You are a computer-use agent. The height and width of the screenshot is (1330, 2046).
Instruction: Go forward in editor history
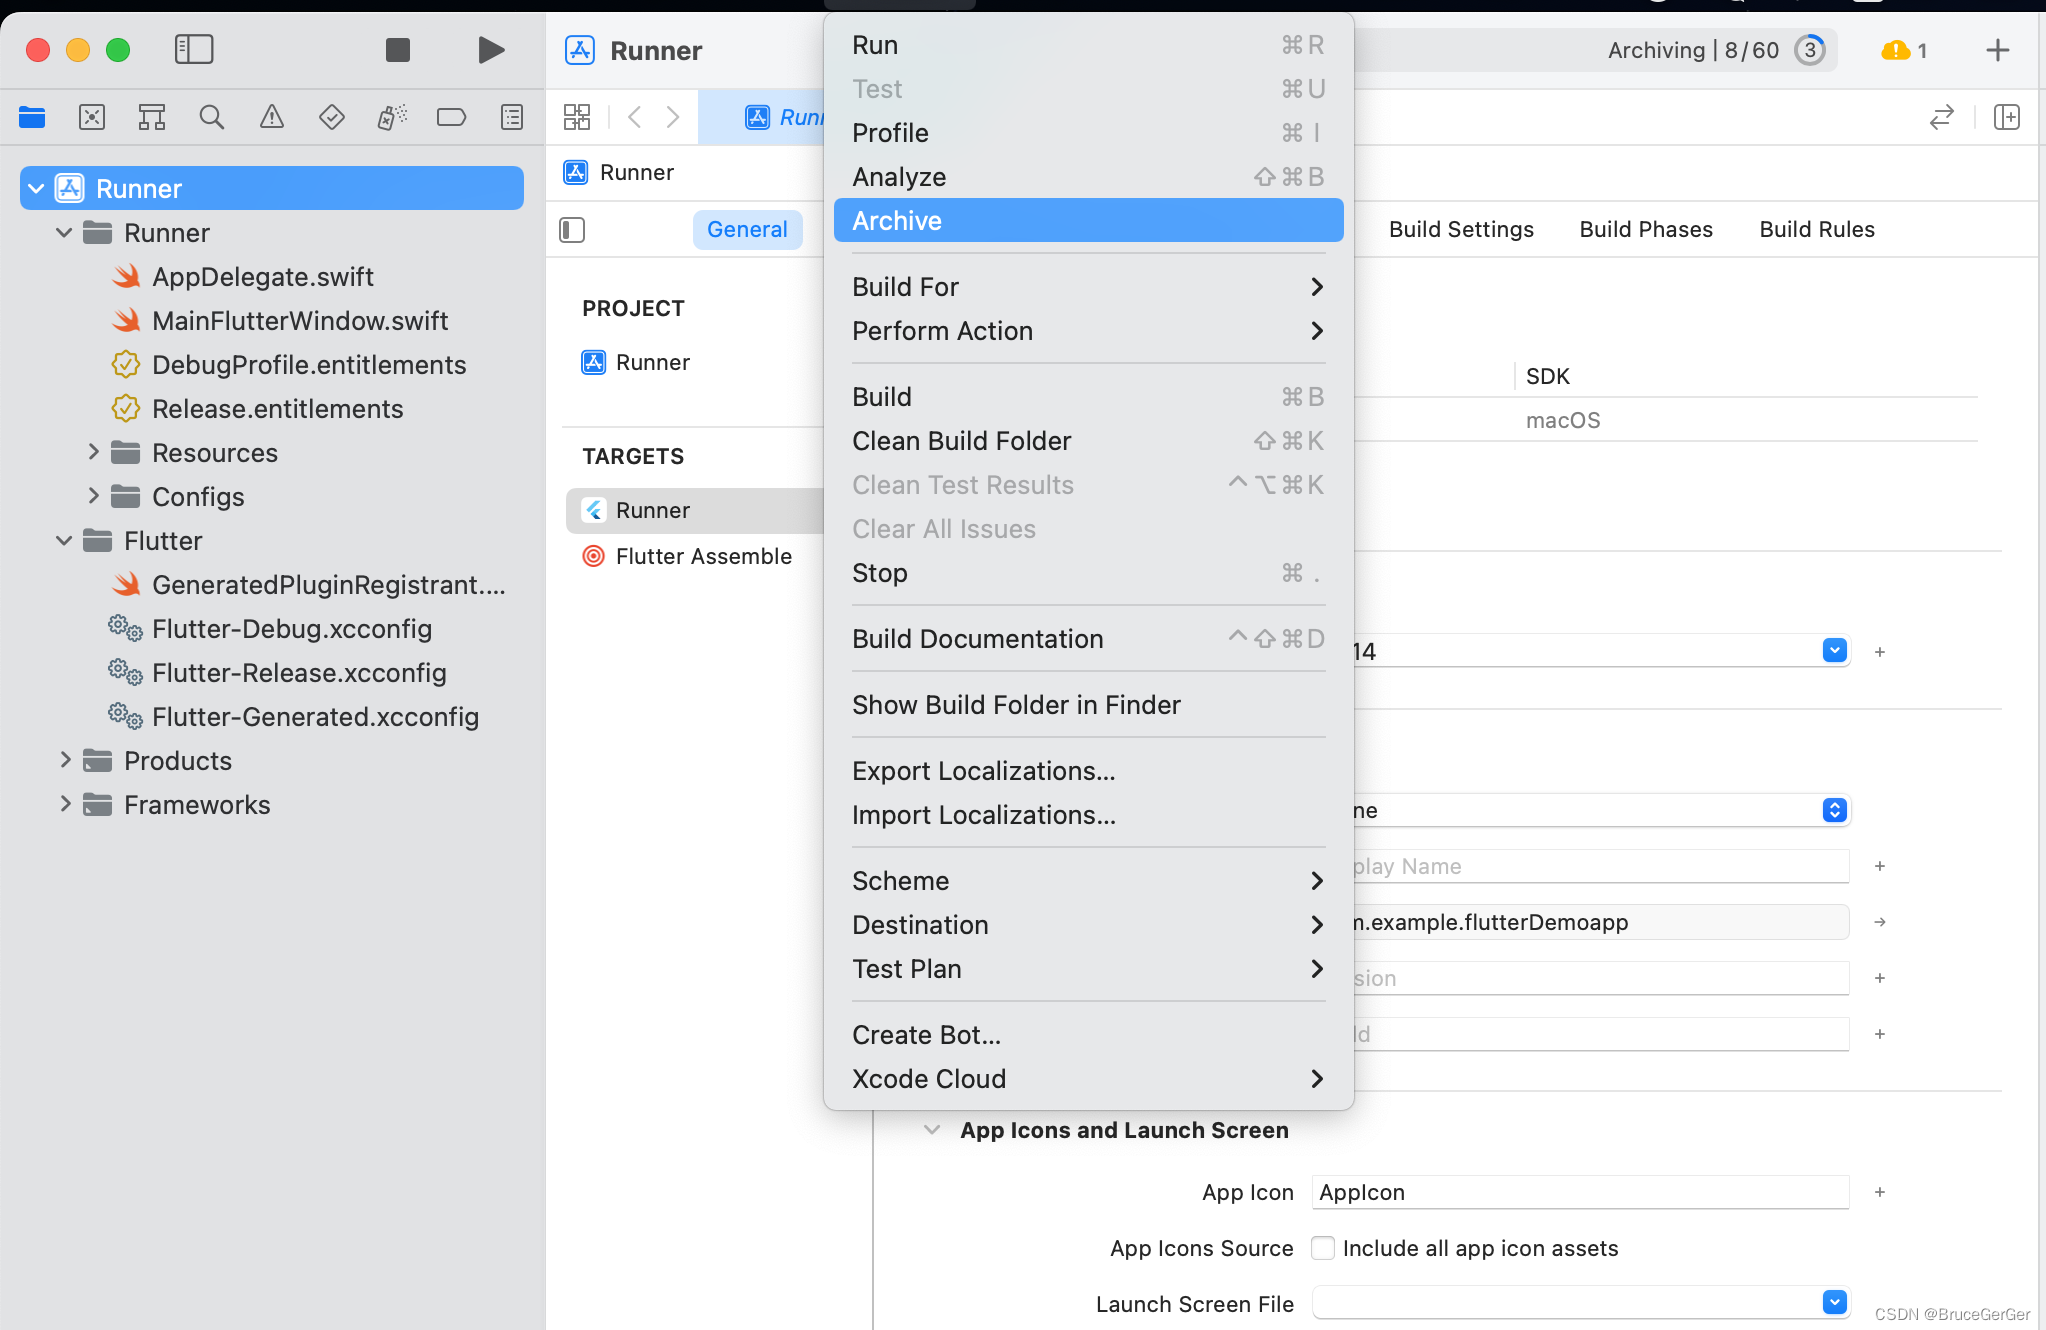pos(673,117)
